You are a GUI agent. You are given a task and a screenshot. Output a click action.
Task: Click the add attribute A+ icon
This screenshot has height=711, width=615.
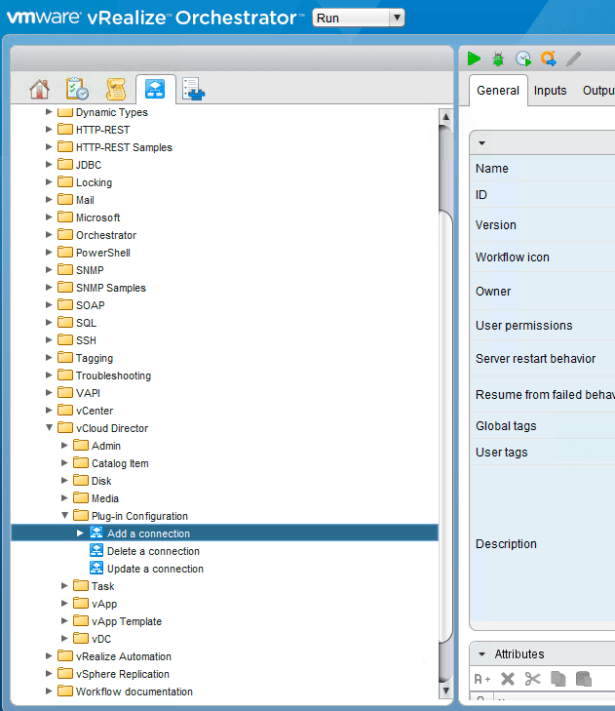click(482, 679)
